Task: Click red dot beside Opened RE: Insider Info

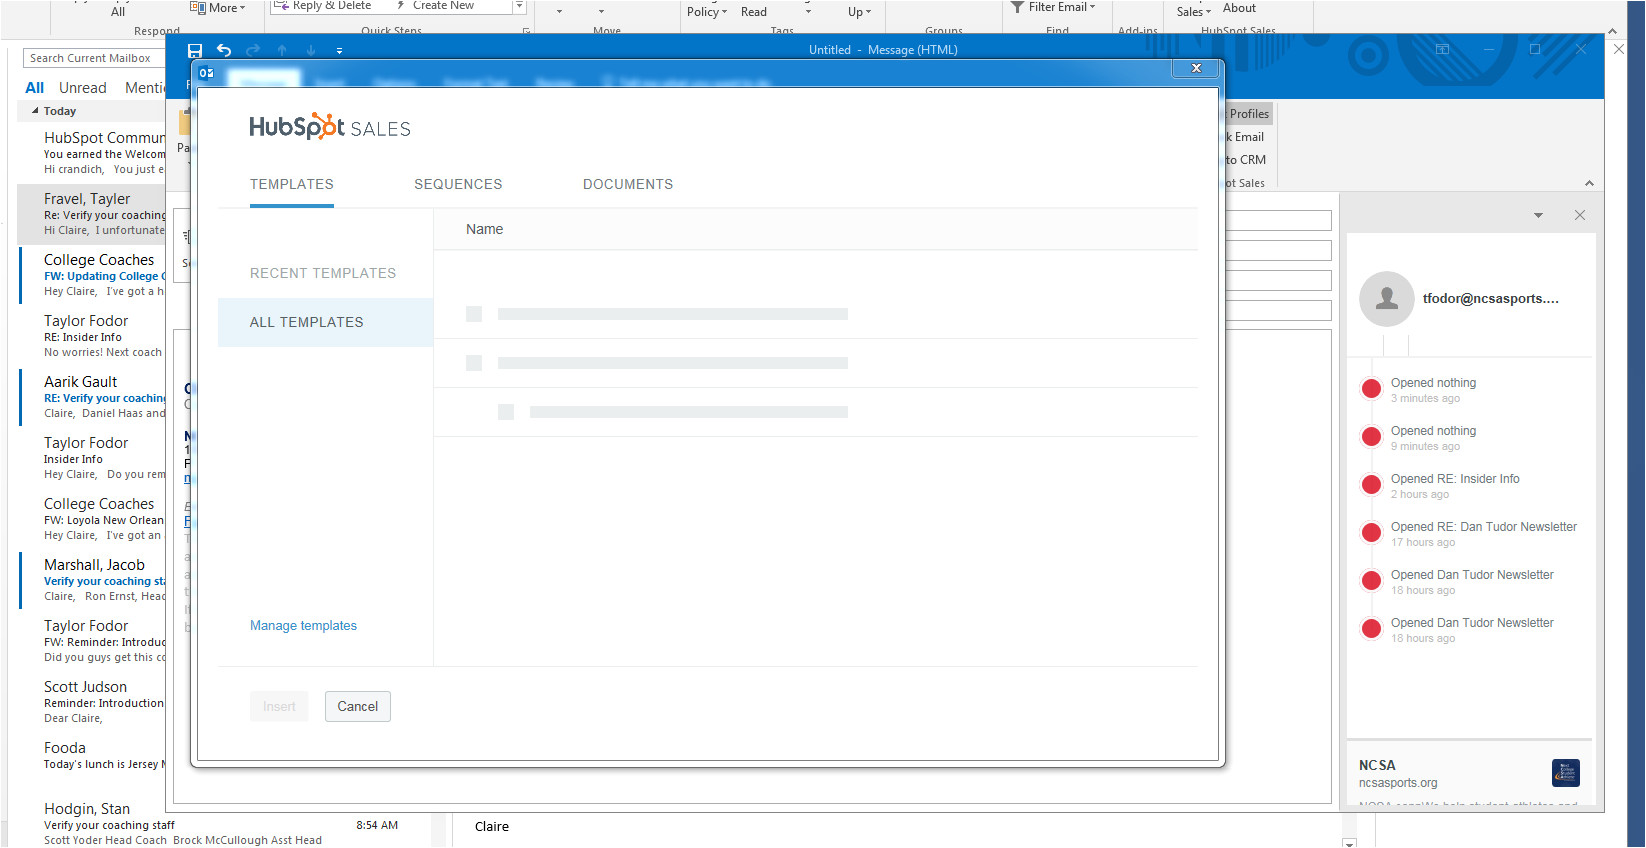Action: click(x=1371, y=485)
